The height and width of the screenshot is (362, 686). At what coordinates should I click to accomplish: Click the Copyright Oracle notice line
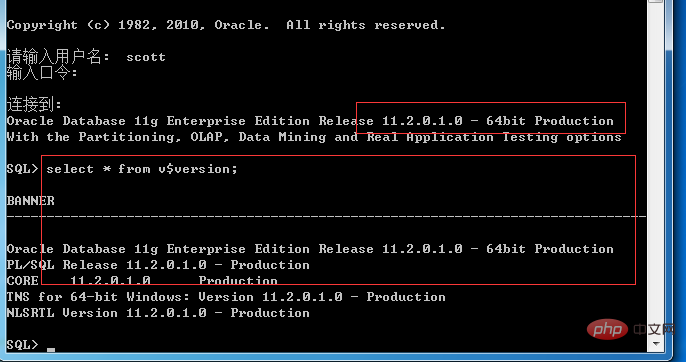[226, 25]
